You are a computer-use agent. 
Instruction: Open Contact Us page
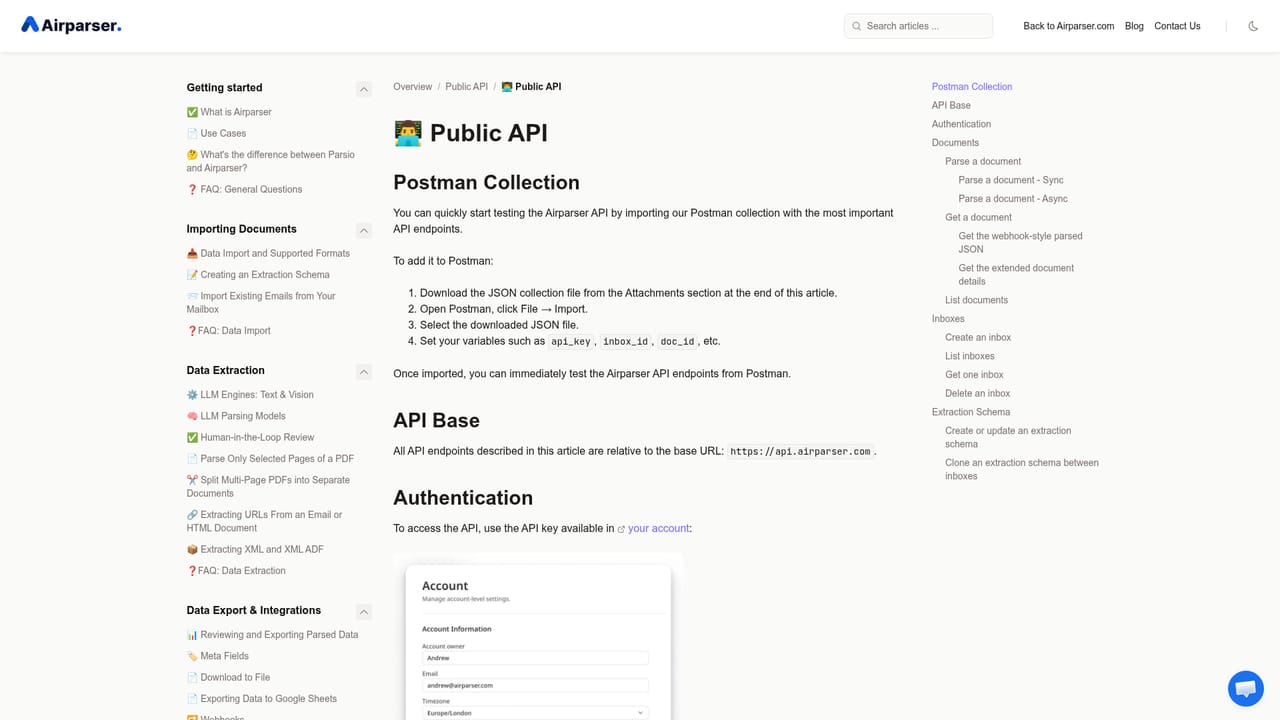click(1177, 26)
